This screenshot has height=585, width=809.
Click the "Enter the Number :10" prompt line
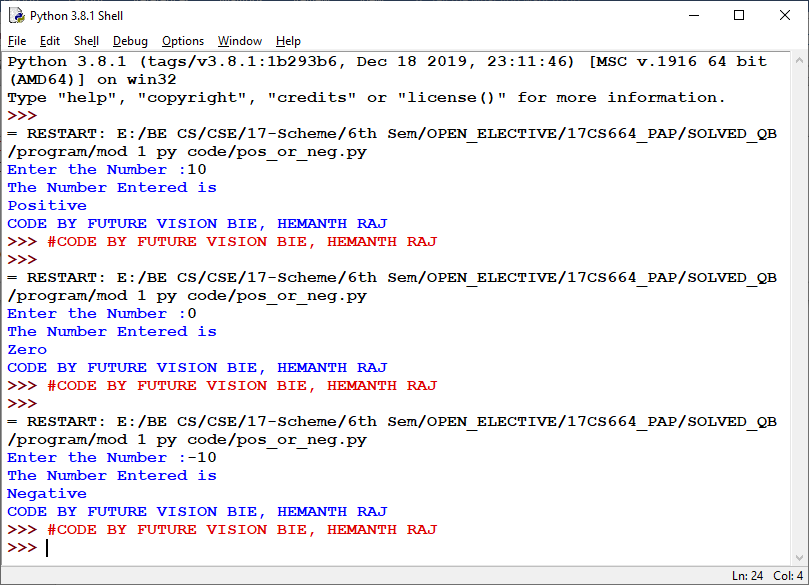(x=110, y=169)
